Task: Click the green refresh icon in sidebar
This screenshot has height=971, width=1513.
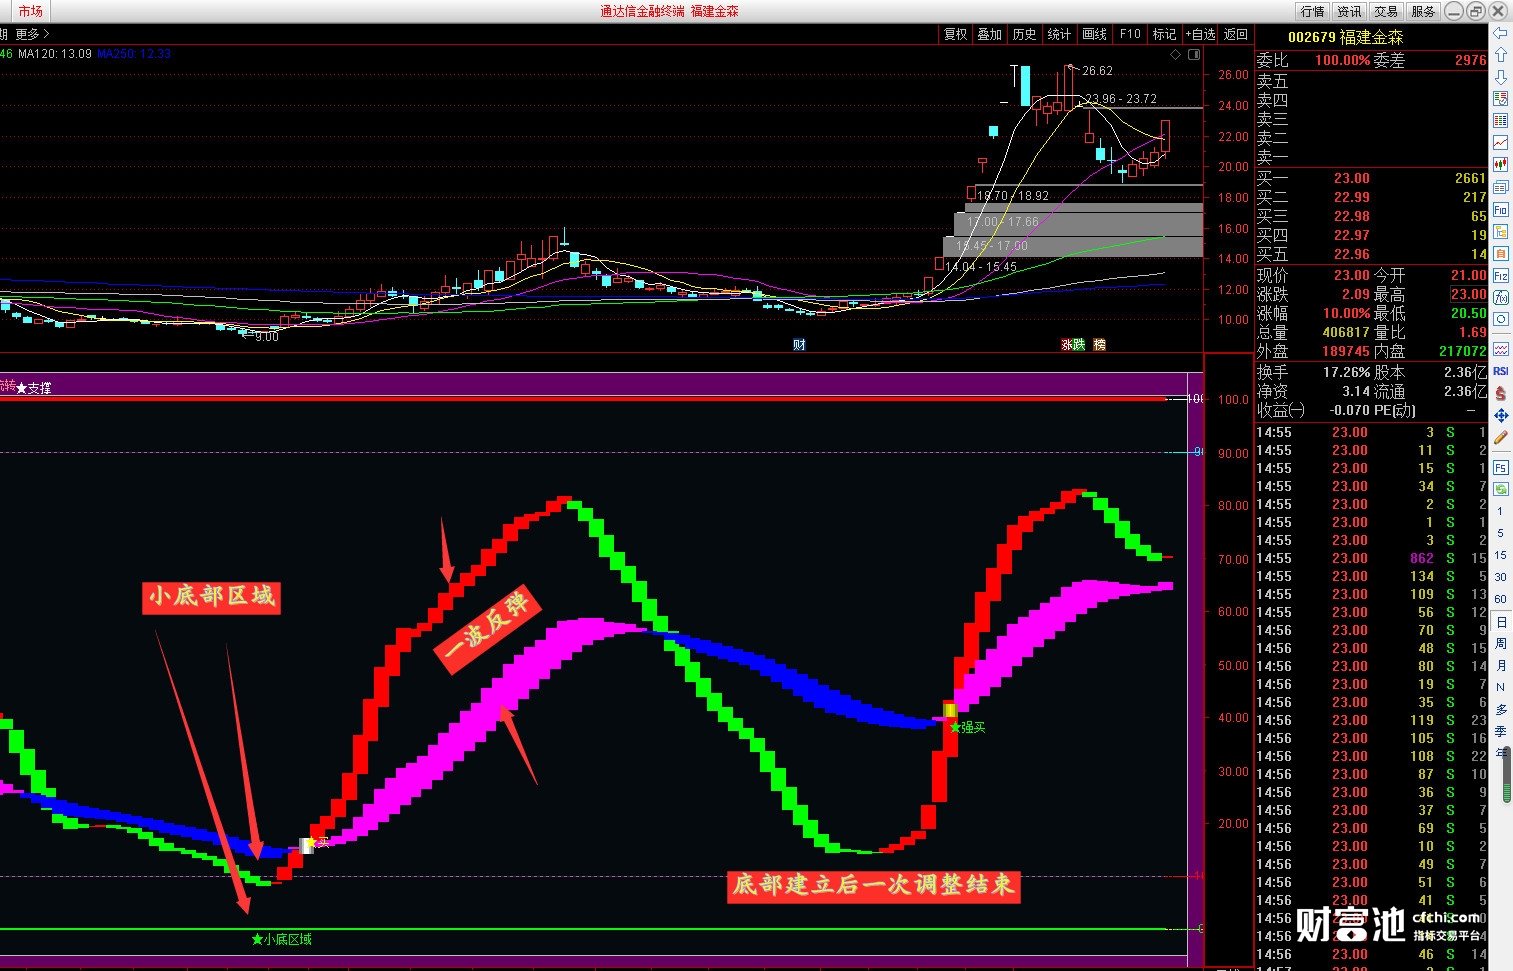Action: click(1500, 489)
